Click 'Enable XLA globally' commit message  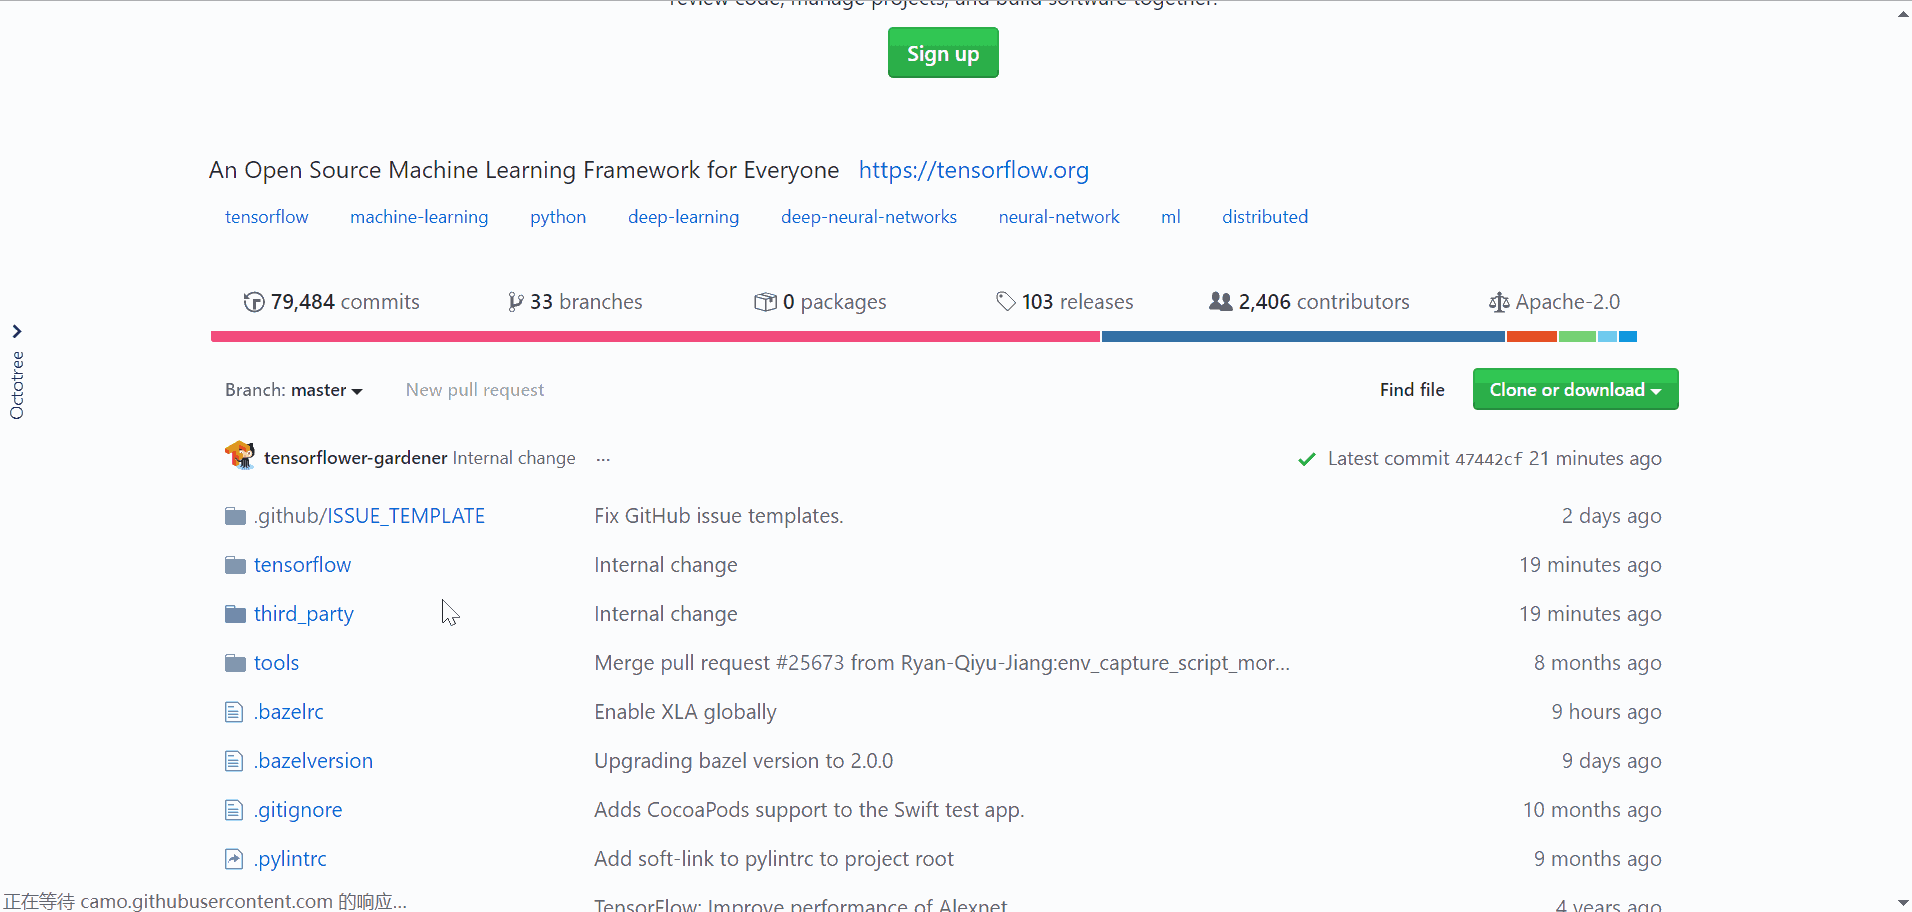(685, 712)
